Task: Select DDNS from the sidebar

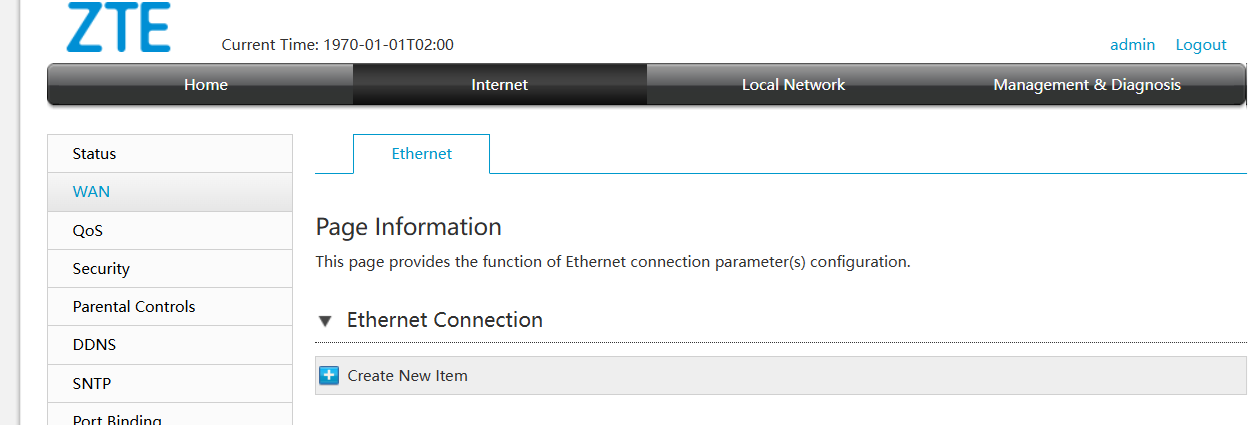Action: (94, 345)
